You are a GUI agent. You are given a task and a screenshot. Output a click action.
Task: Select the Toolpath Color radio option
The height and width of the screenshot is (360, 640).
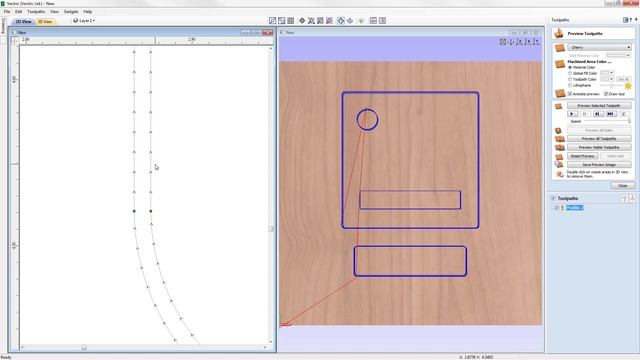570,79
